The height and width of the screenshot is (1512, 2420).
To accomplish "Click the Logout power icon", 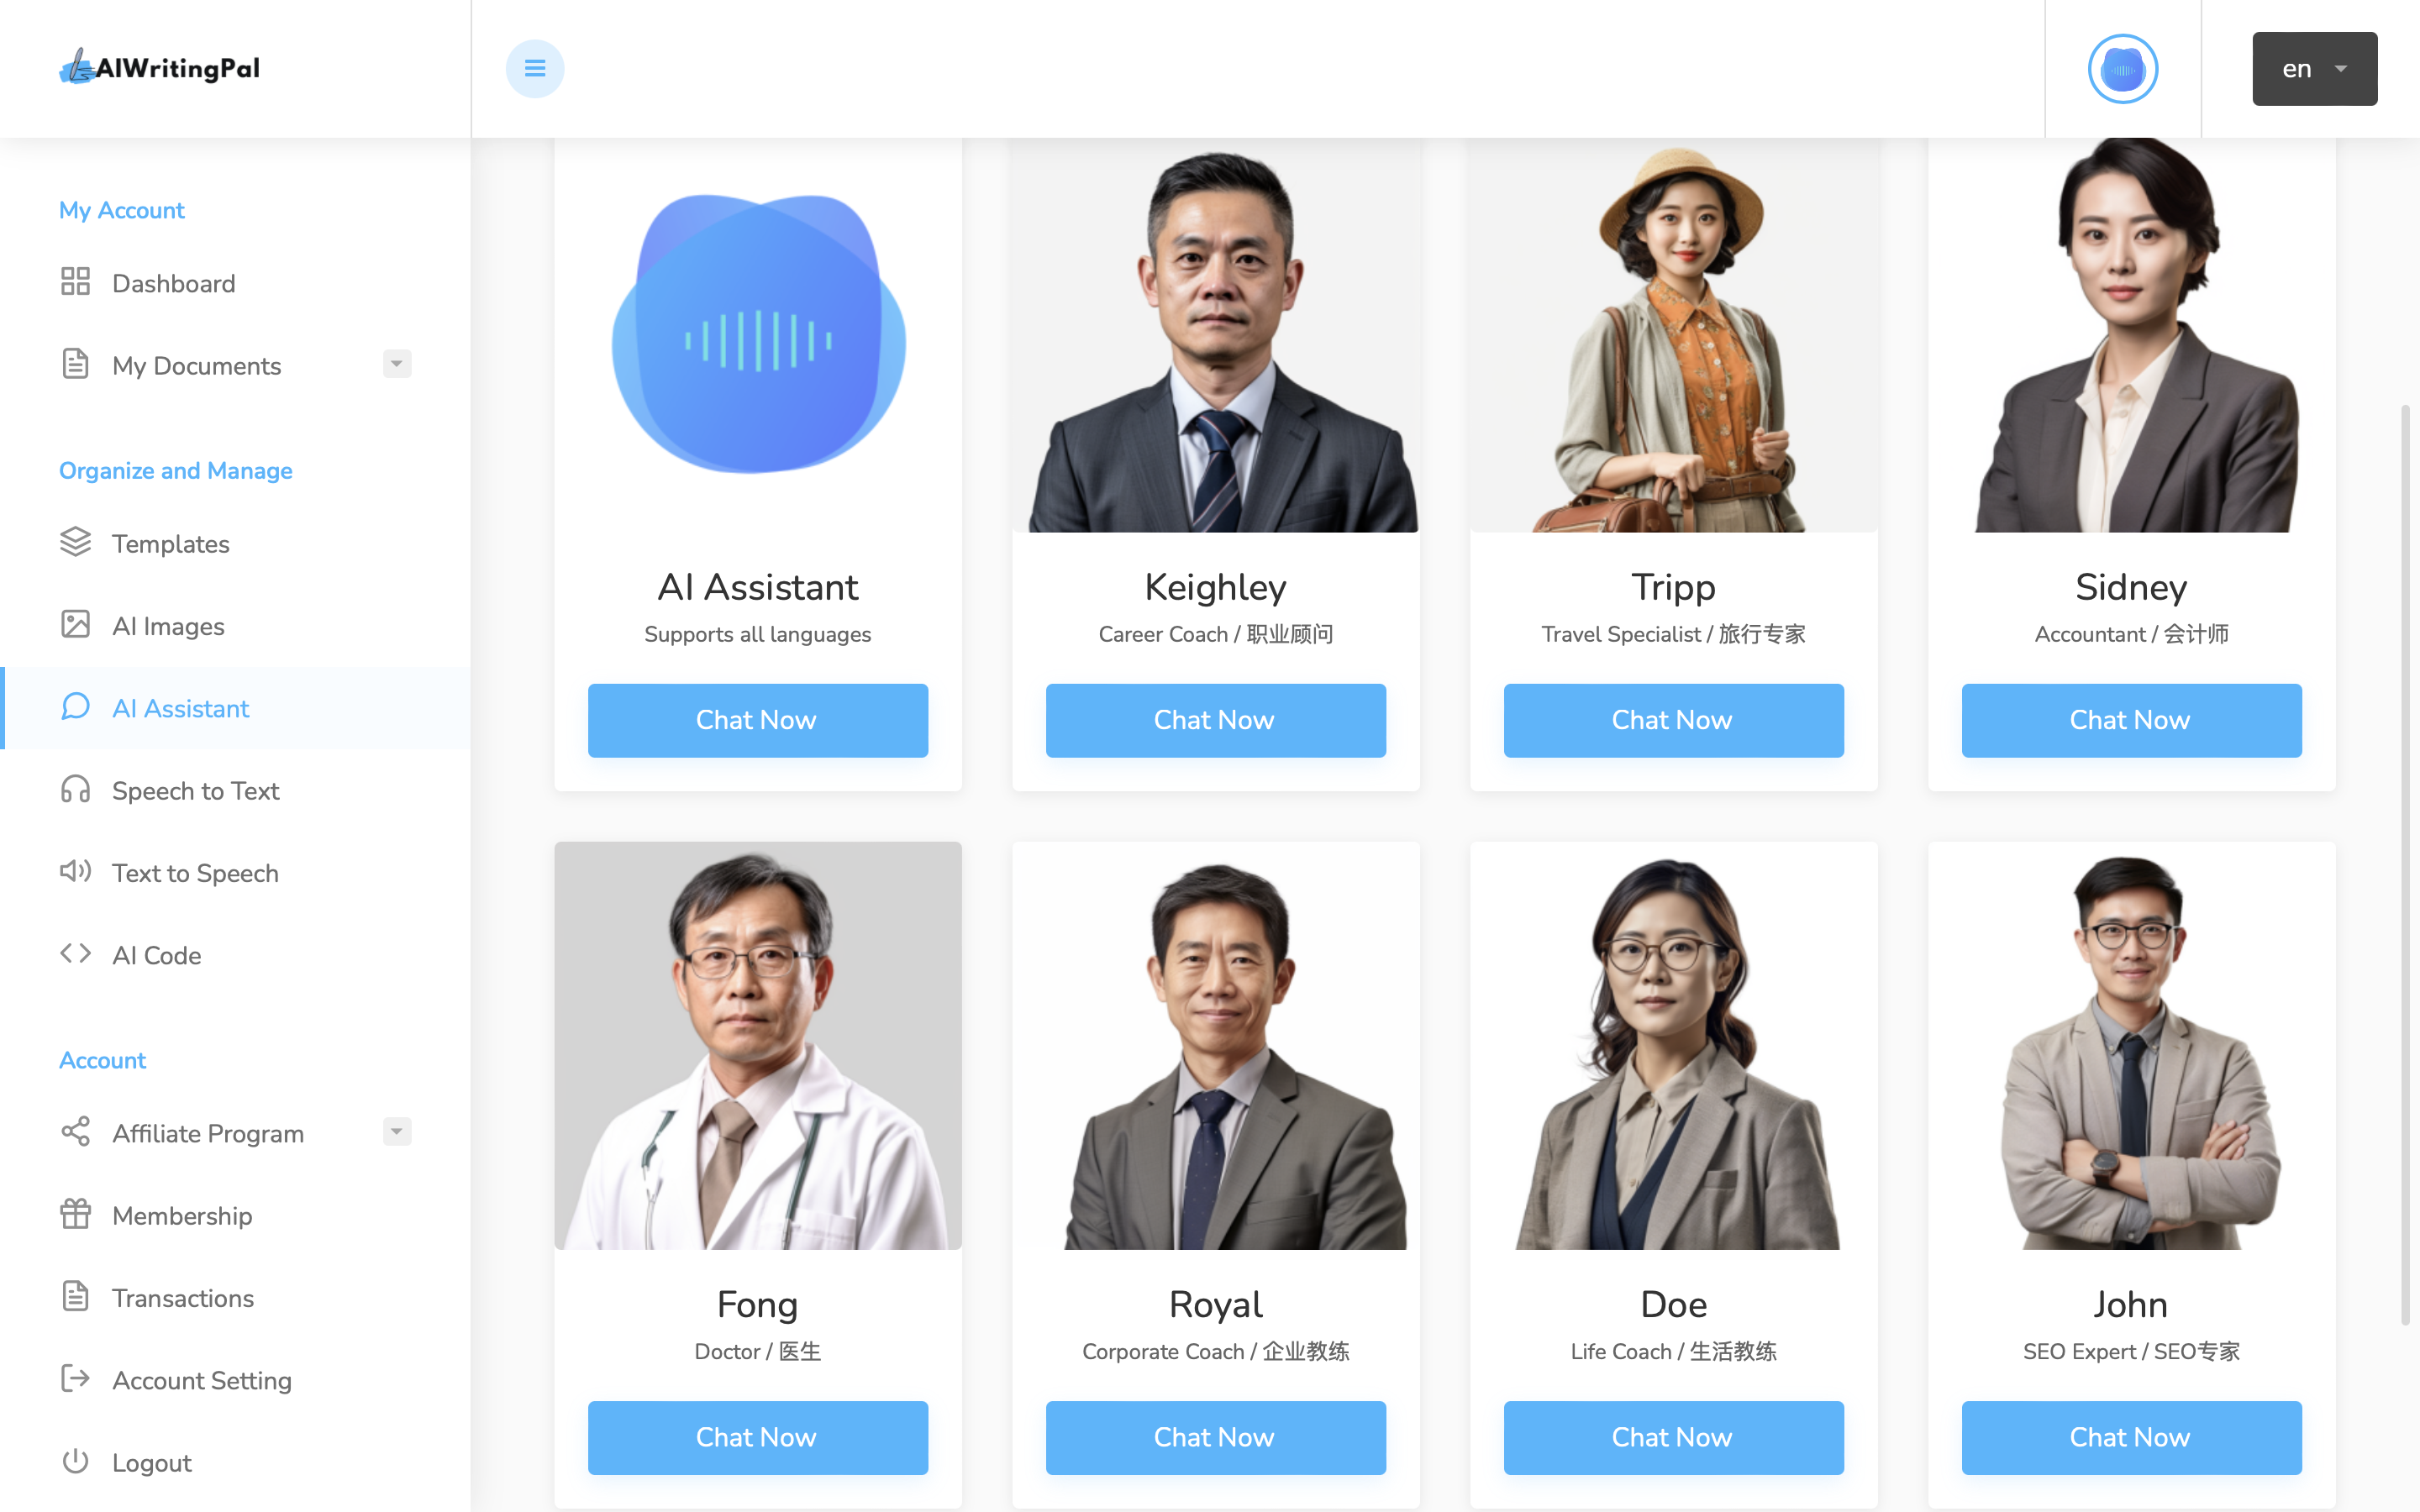I will (75, 1461).
